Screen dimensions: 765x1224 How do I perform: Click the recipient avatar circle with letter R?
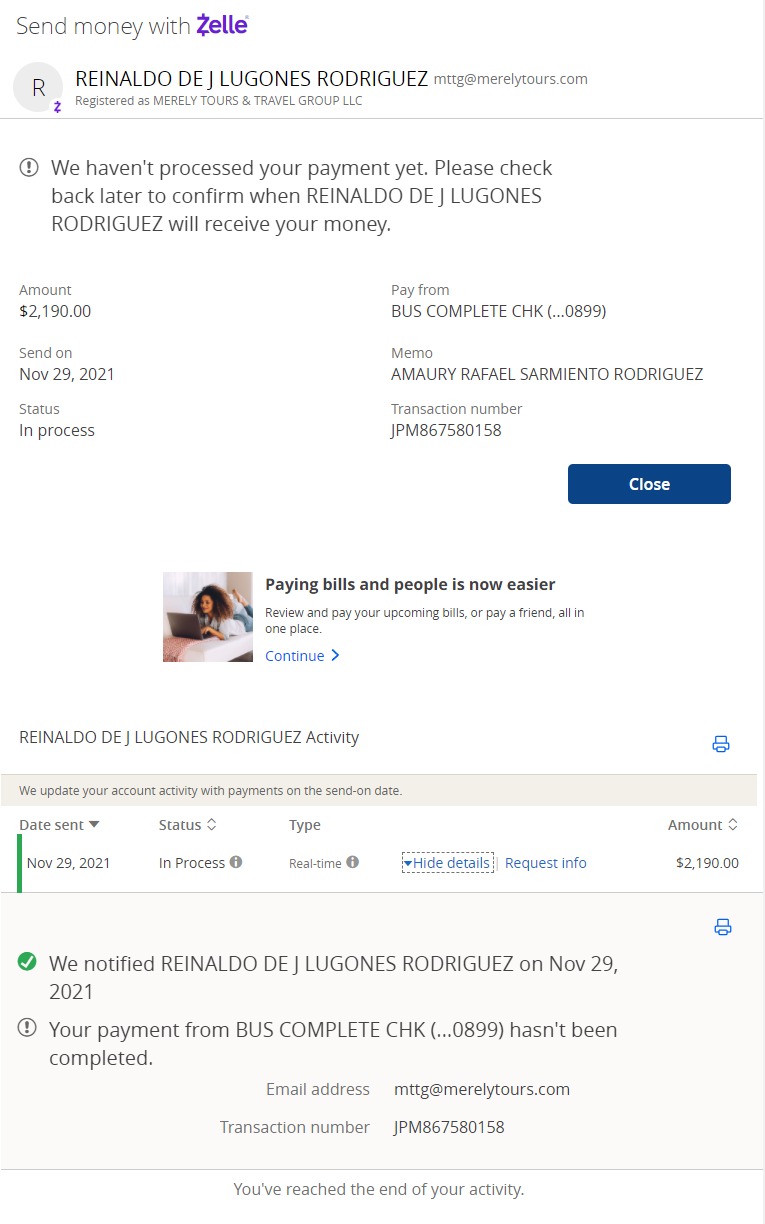tap(38, 87)
